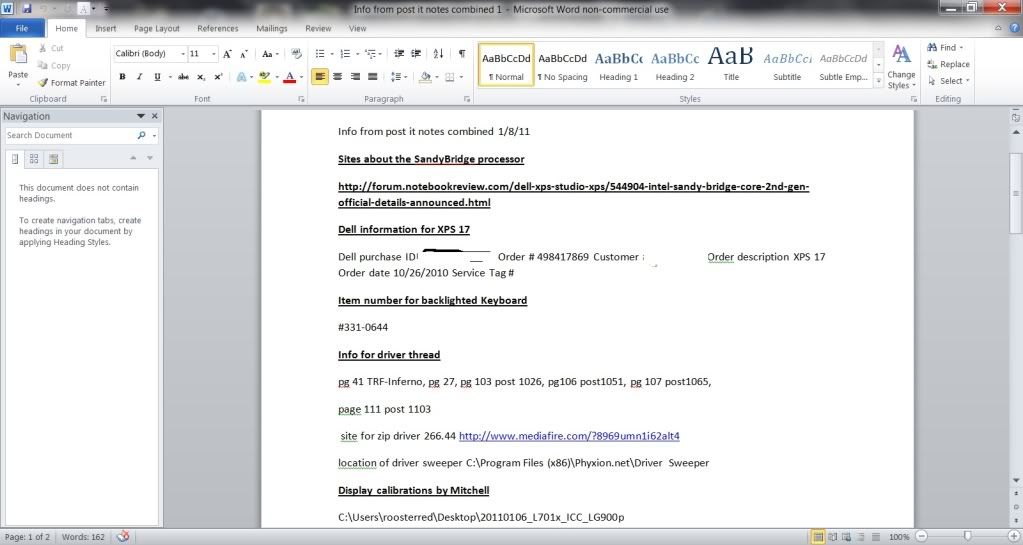1023x545 pixels.
Task: Decrease paragraph indent
Action: pyautogui.click(x=399, y=54)
